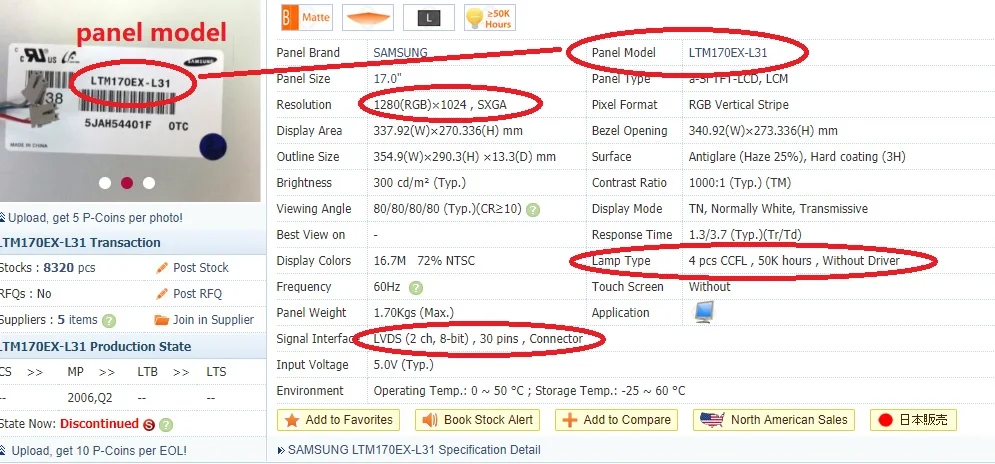Click the Suppliers 5 items text

coord(49,320)
